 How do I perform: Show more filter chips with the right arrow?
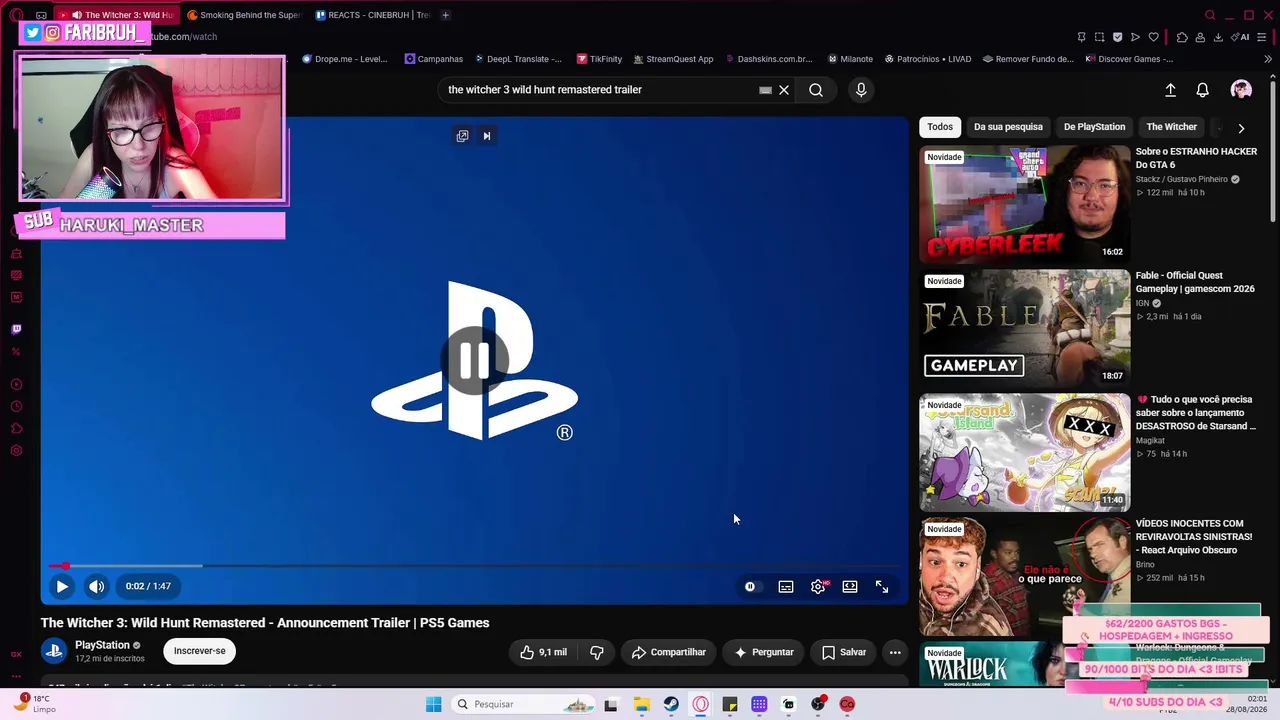coord(1241,128)
